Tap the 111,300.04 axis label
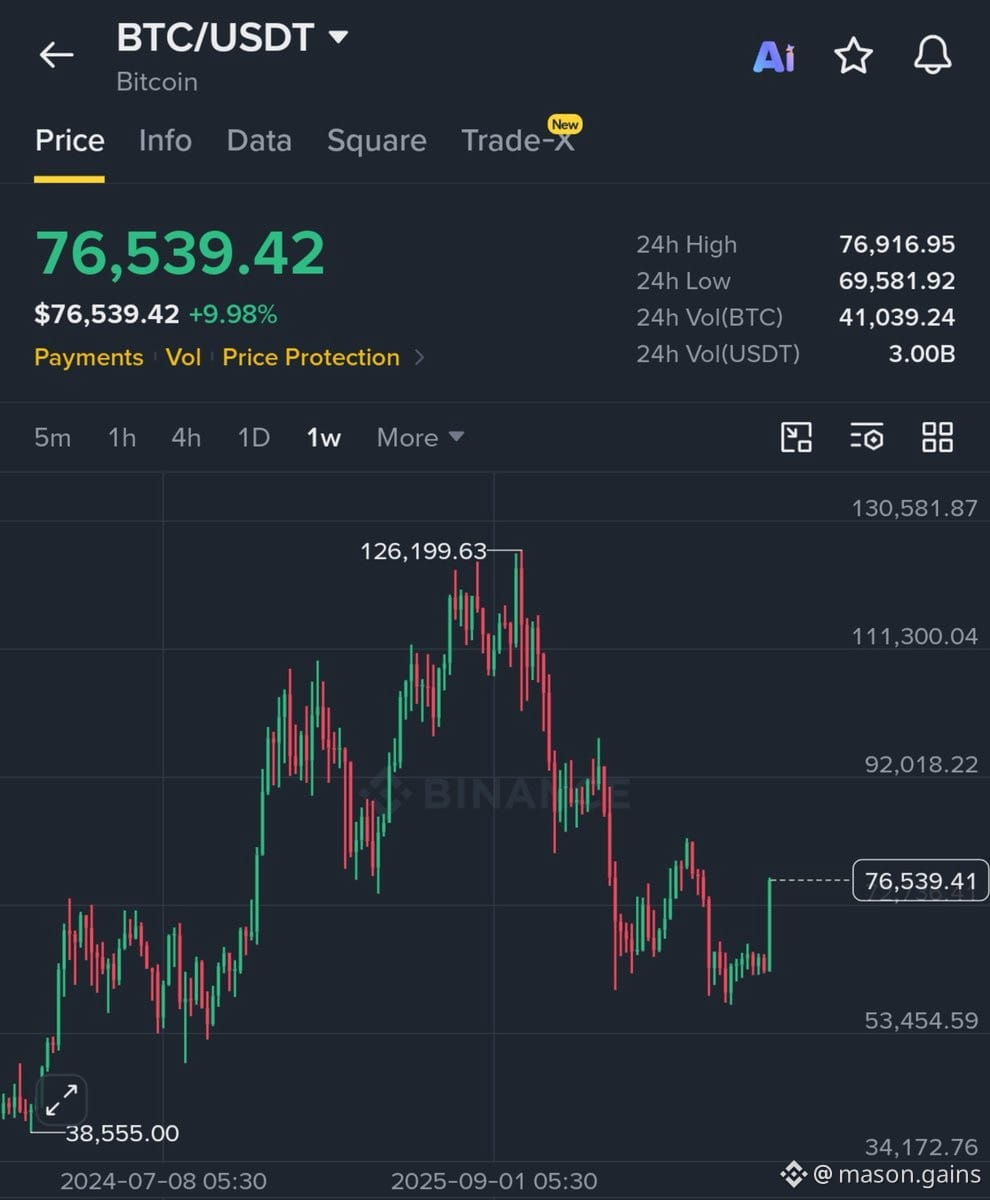Image resolution: width=990 pixels, height=1200 pixels. click(915, 636)
